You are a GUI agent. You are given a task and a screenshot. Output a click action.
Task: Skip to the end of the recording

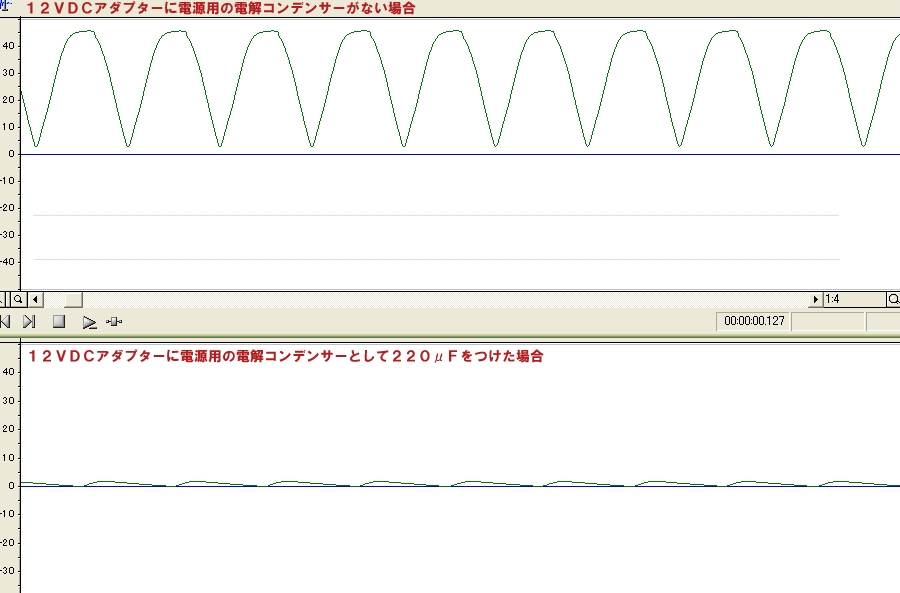coord(29,322)
